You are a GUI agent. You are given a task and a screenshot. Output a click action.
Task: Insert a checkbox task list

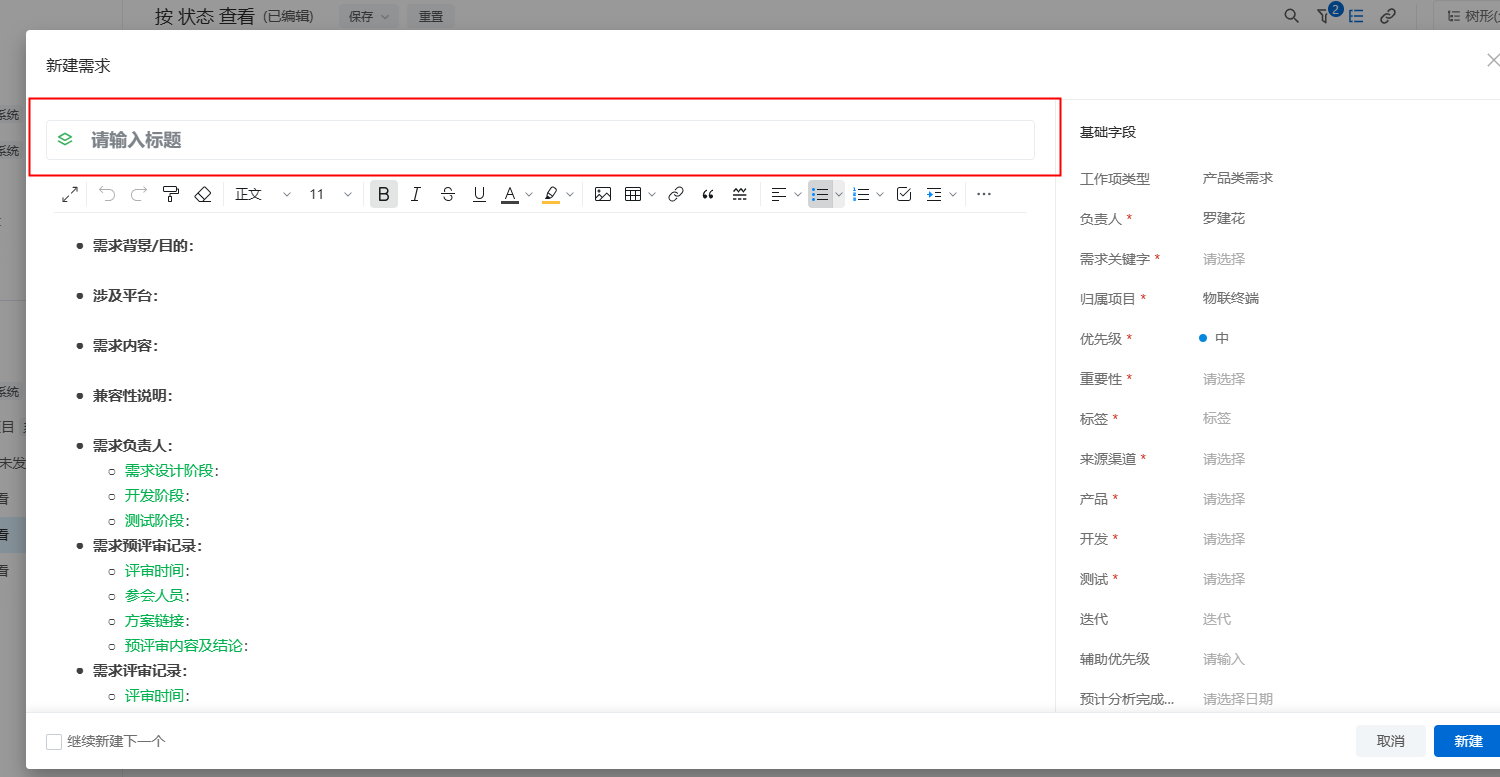point(904,194)
